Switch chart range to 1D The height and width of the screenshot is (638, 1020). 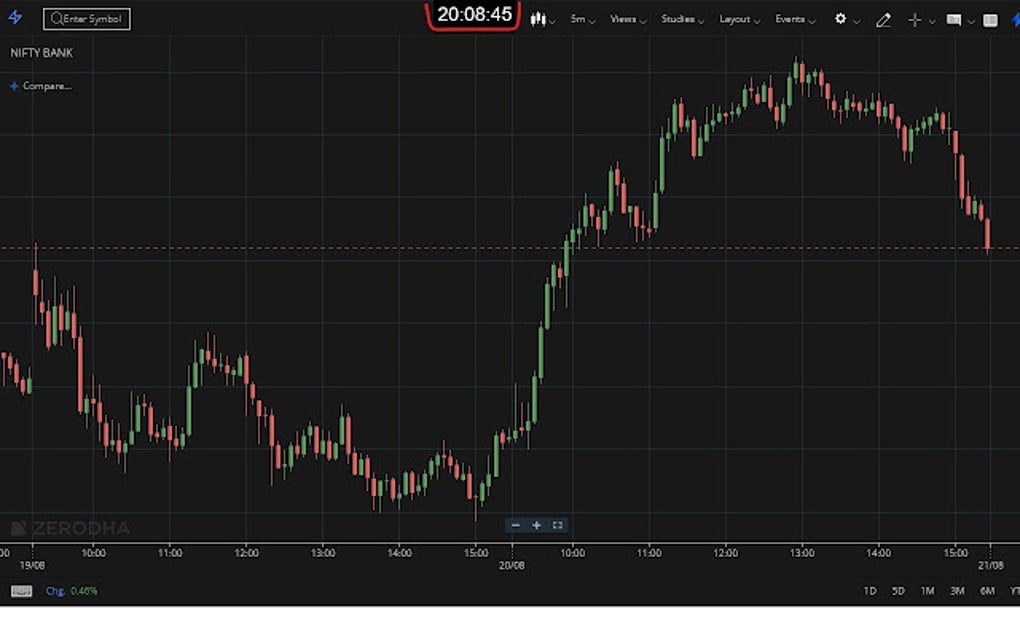(x=870, y=591)
